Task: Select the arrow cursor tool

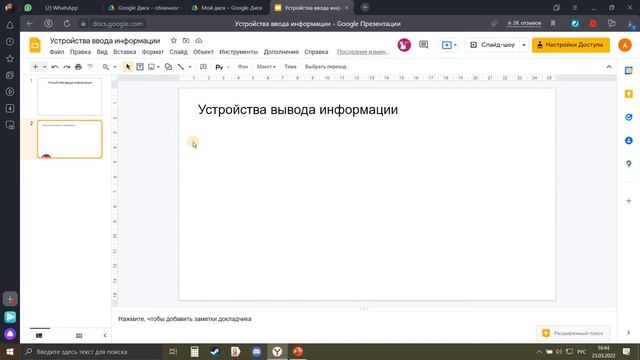Action: coord(128,67)
